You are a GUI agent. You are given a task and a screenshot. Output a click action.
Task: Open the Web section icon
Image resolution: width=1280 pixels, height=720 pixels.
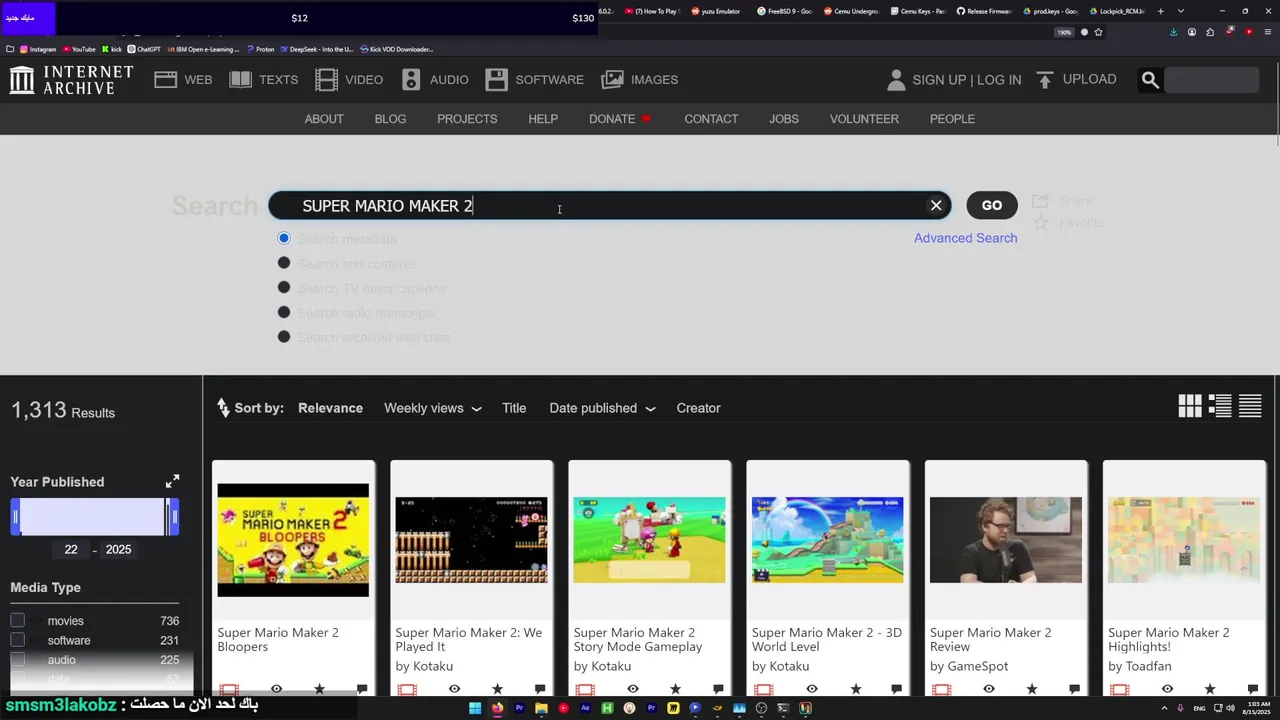point(166,80)
